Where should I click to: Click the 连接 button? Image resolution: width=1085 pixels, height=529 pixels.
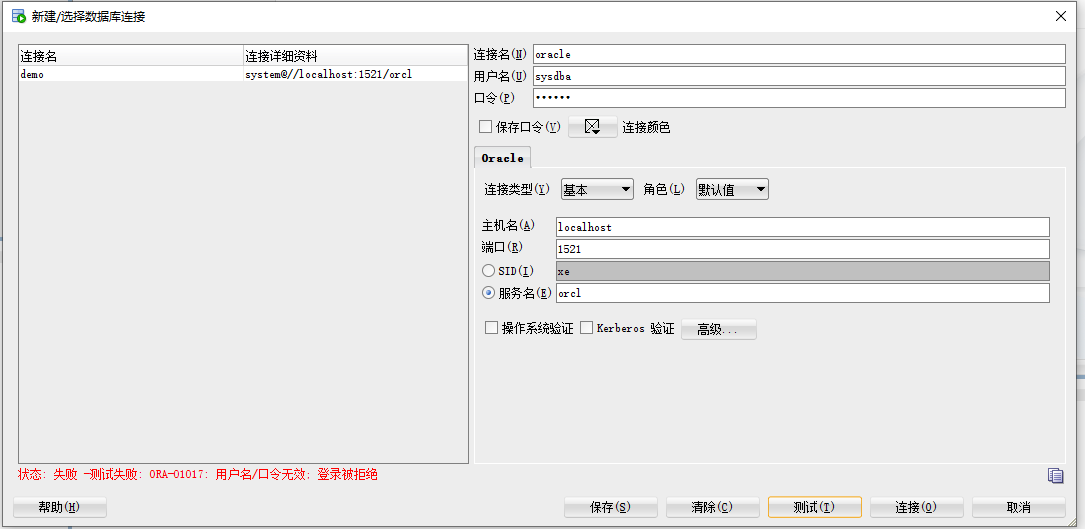916,507
